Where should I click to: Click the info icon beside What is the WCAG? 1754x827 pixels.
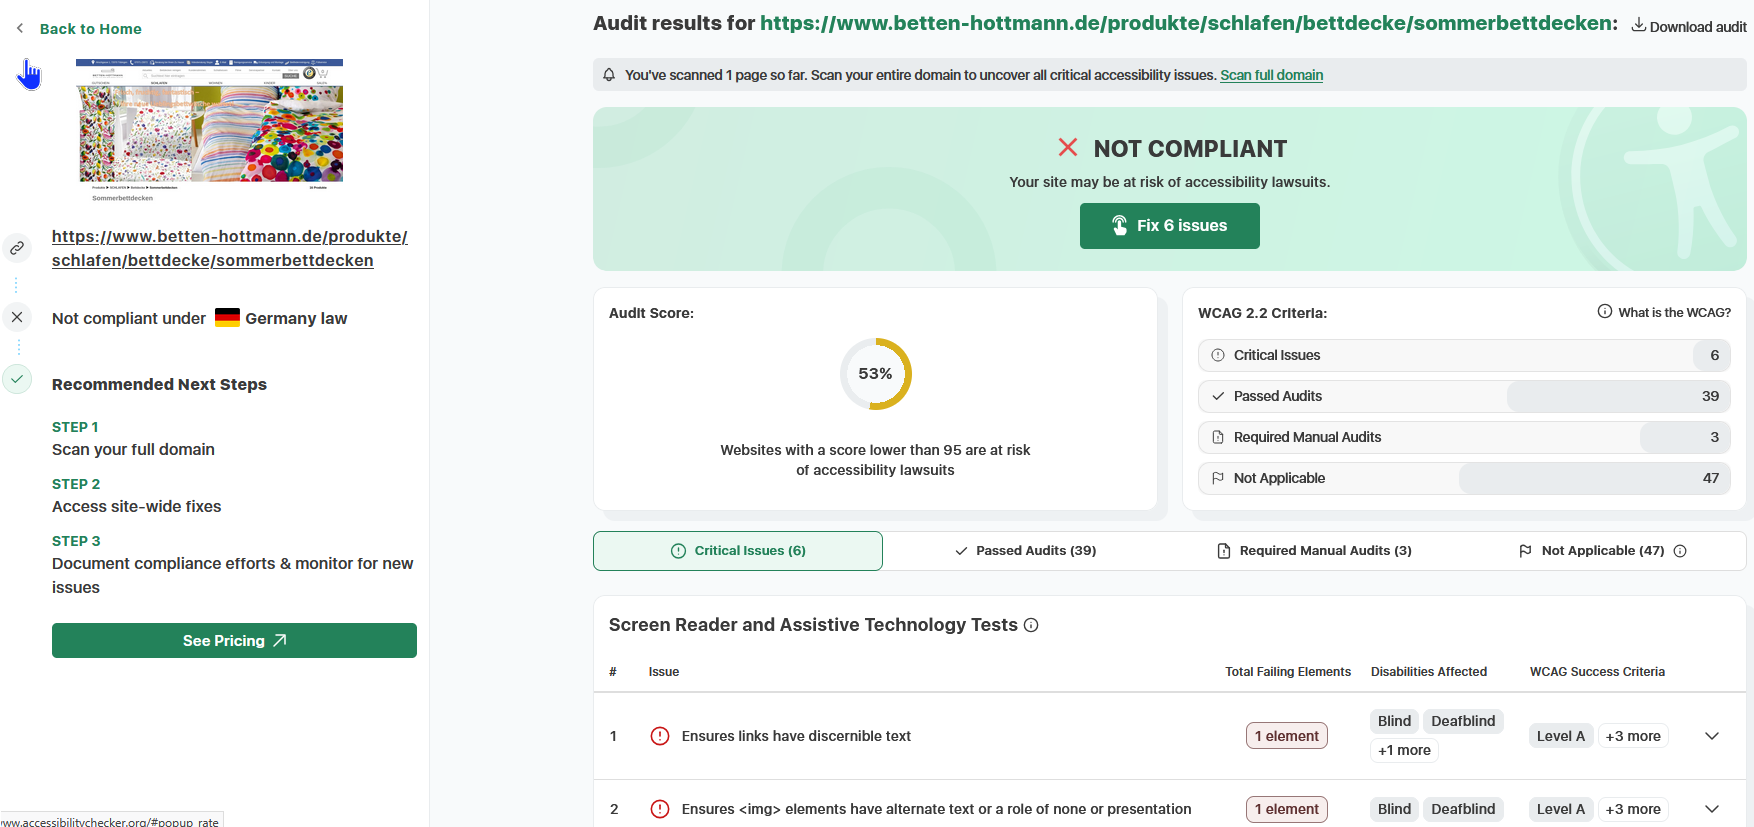1604,312
